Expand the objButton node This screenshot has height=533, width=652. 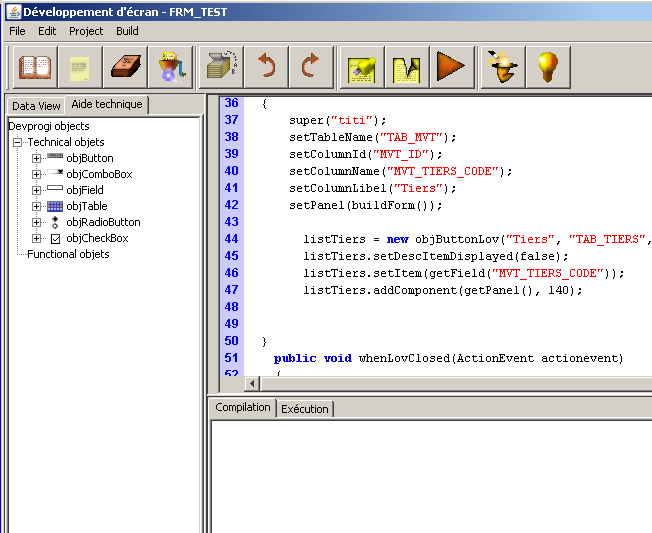[x=37, y=158]
